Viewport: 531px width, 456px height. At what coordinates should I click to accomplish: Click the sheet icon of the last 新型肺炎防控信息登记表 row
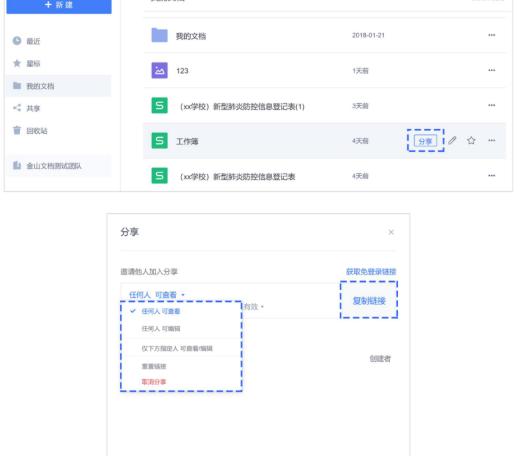(x=160, y=175)
